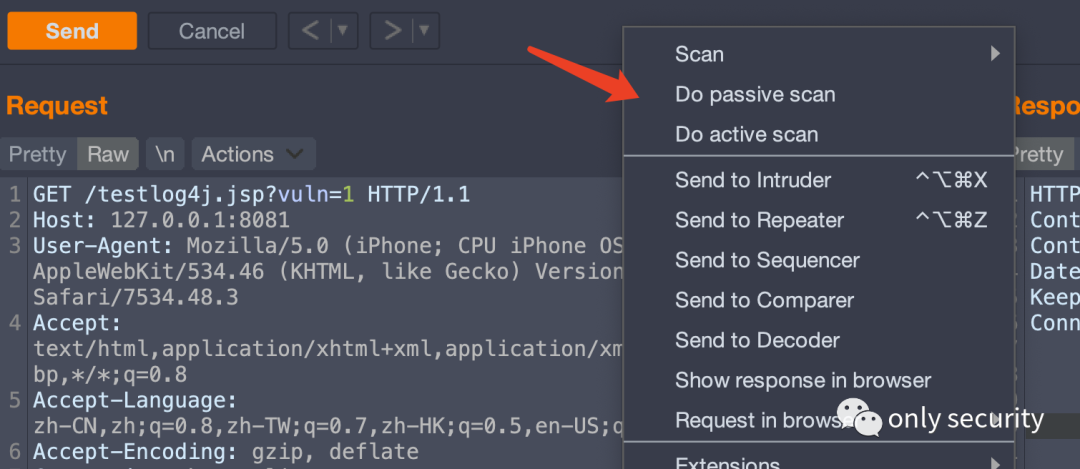Click the orange Send button
The height and width of the screenshot is (469, 1080).
pyautogui.click(x=72, y=31)
